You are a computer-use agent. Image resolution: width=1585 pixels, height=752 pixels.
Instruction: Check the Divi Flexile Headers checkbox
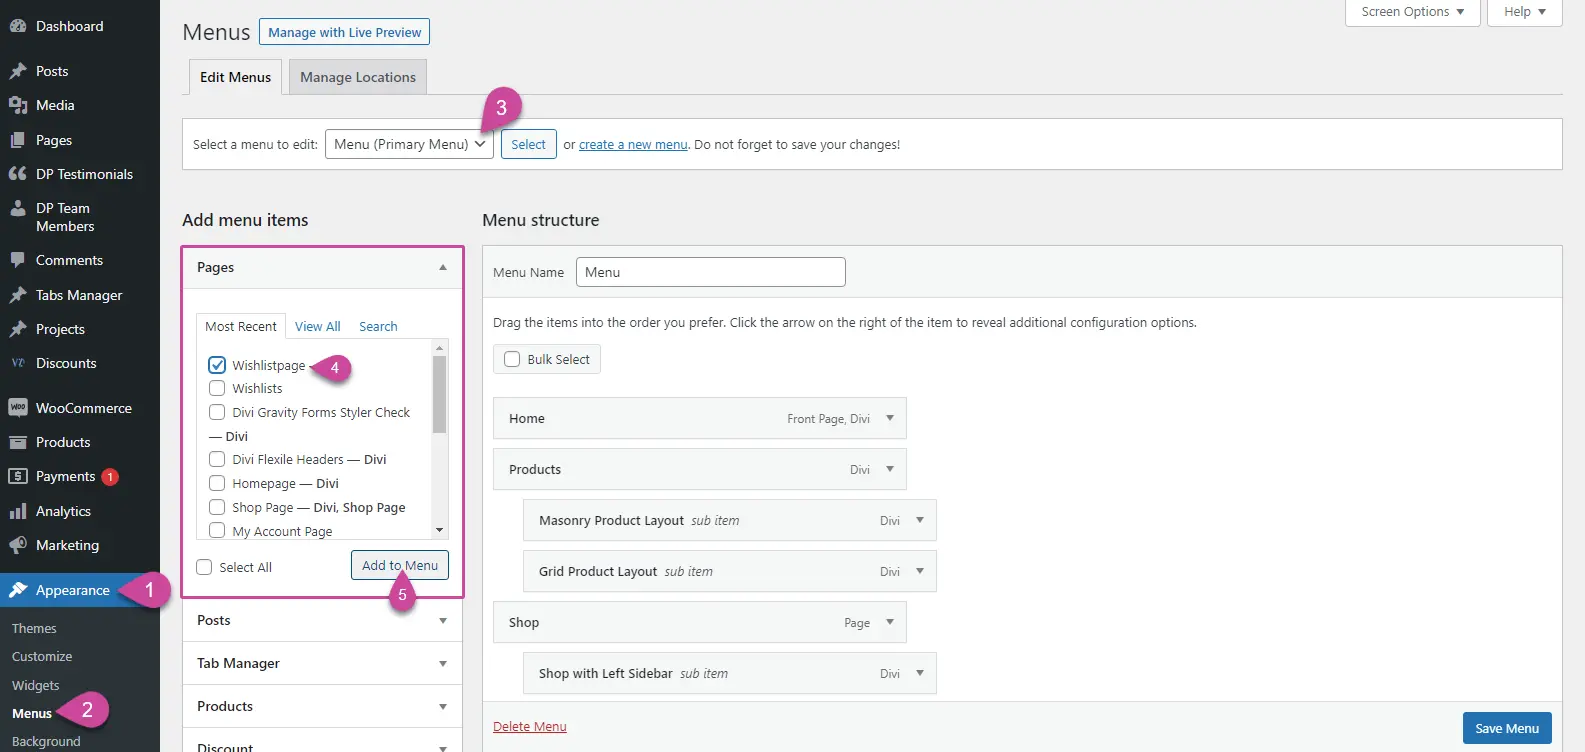[x=217, y=459]
